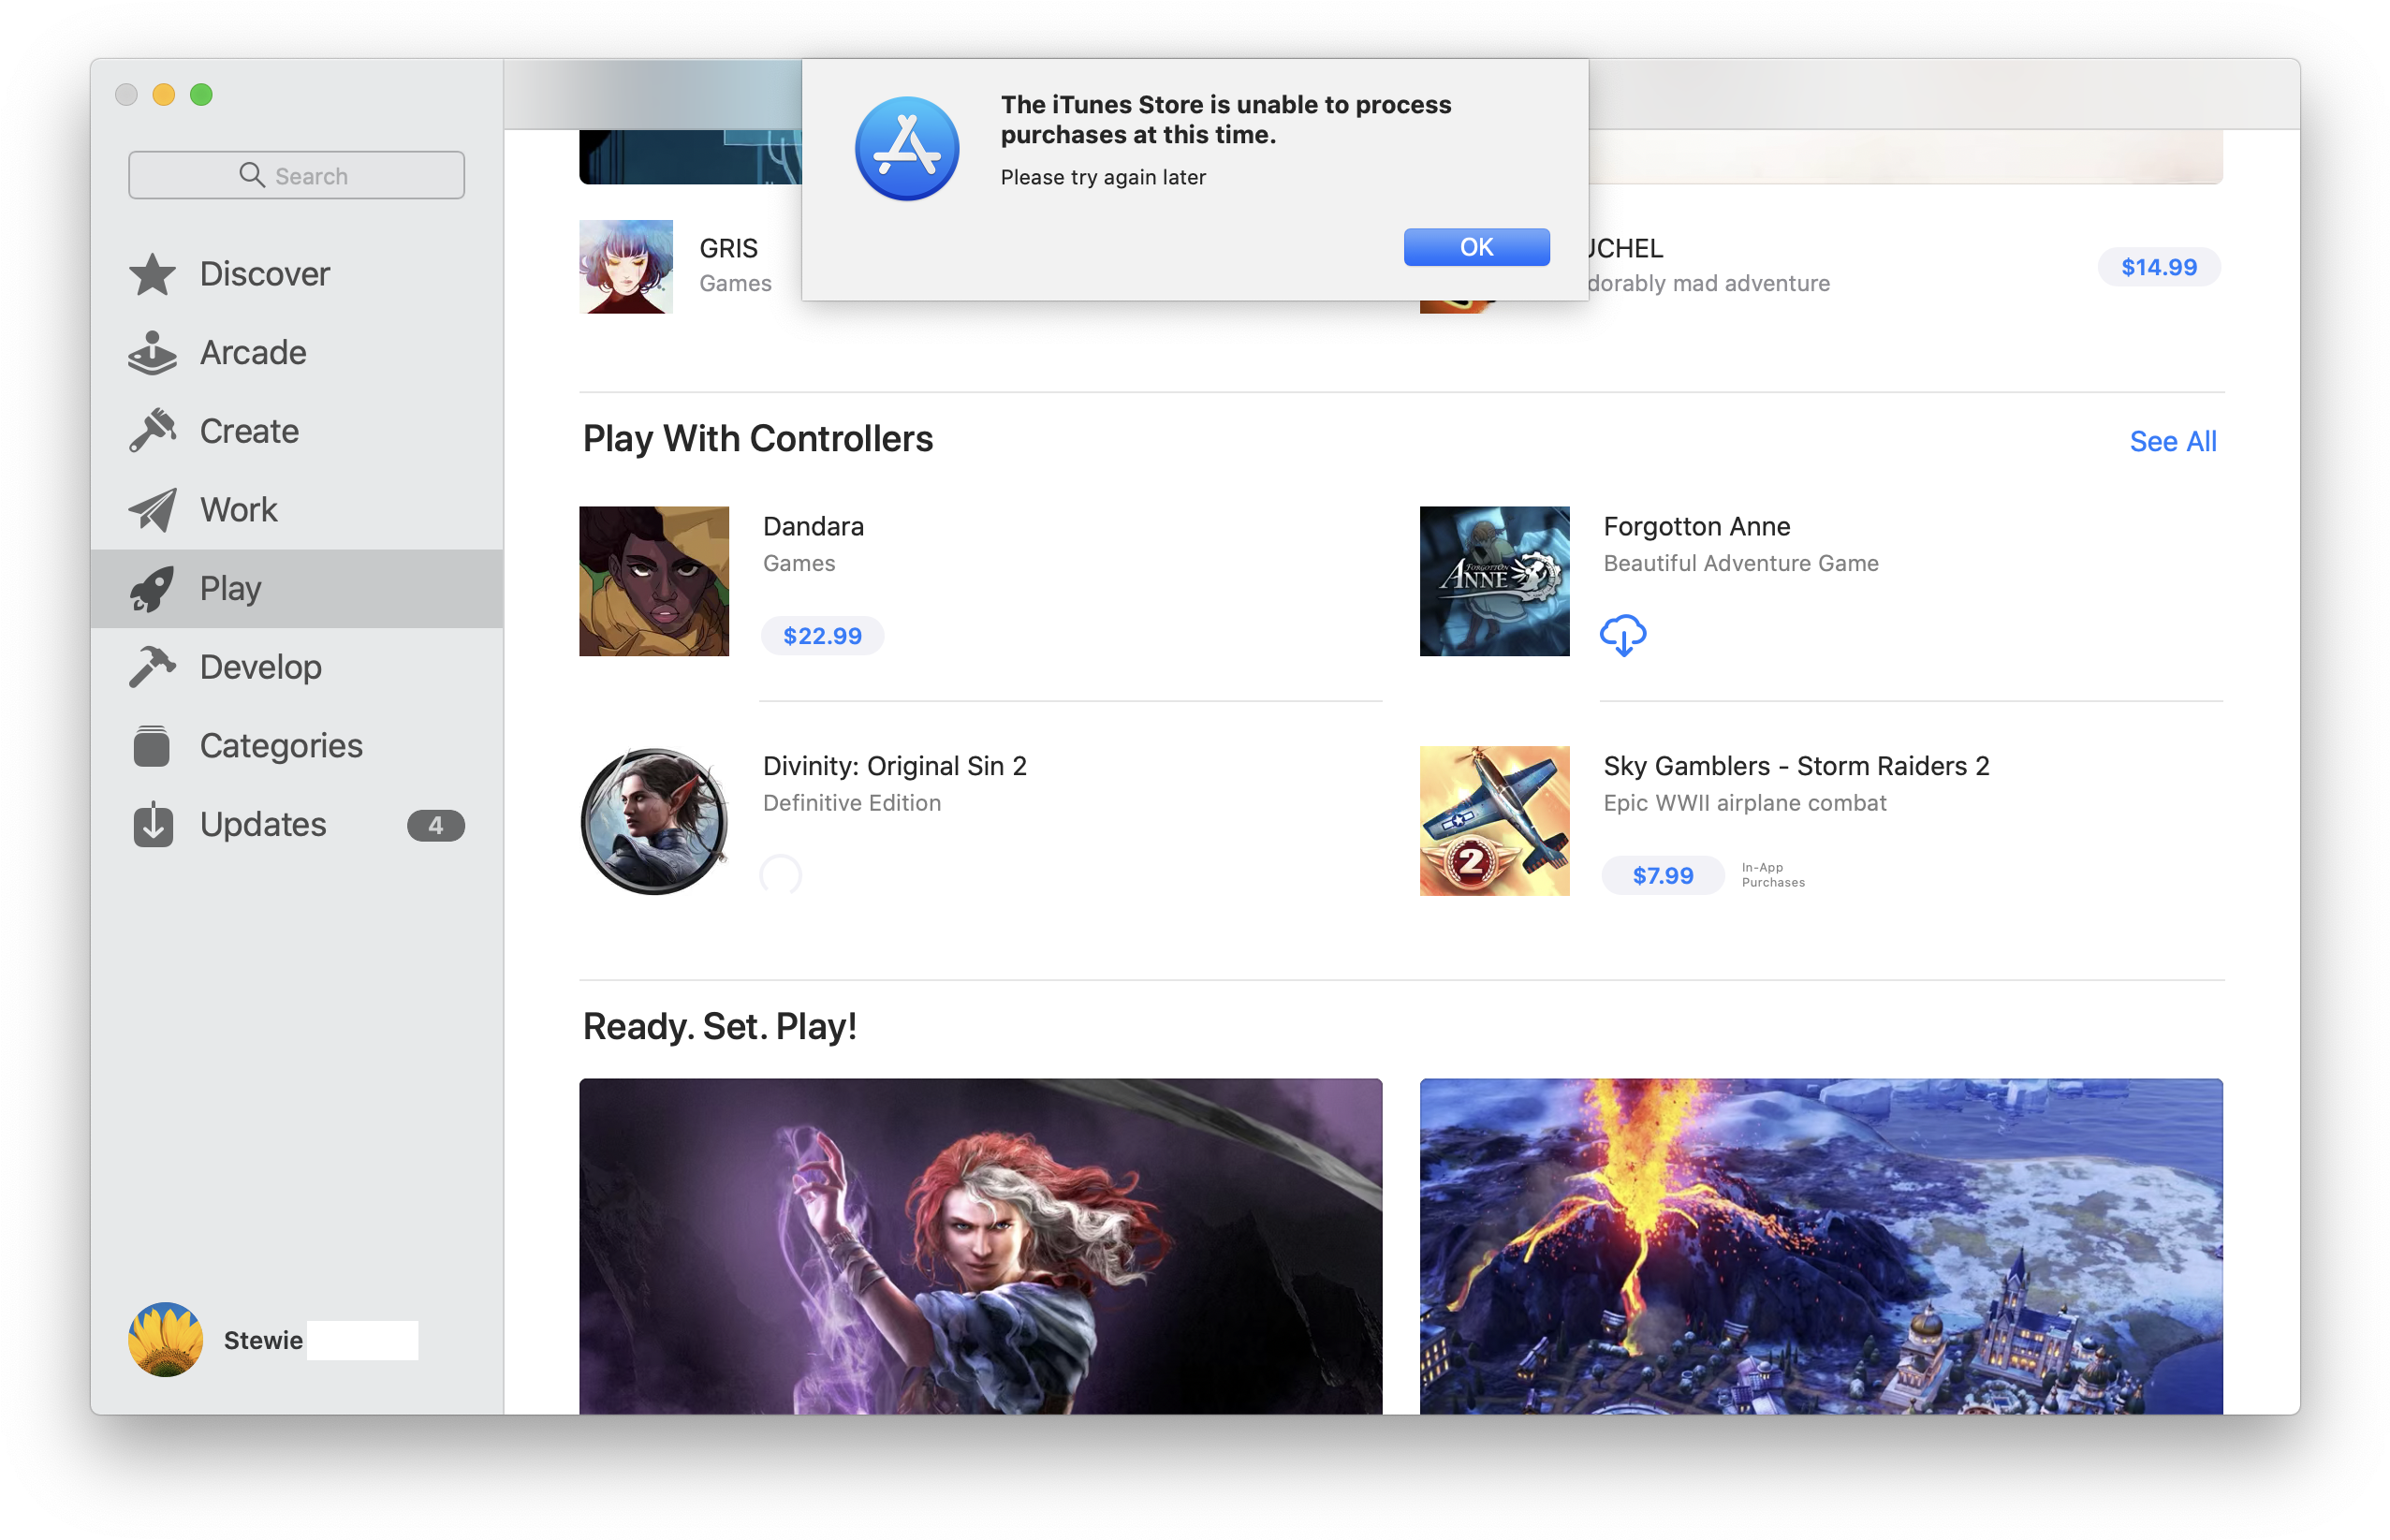Click the sunflower account avatar
2390x1540 pixels.
click(x=165, y=1339)
